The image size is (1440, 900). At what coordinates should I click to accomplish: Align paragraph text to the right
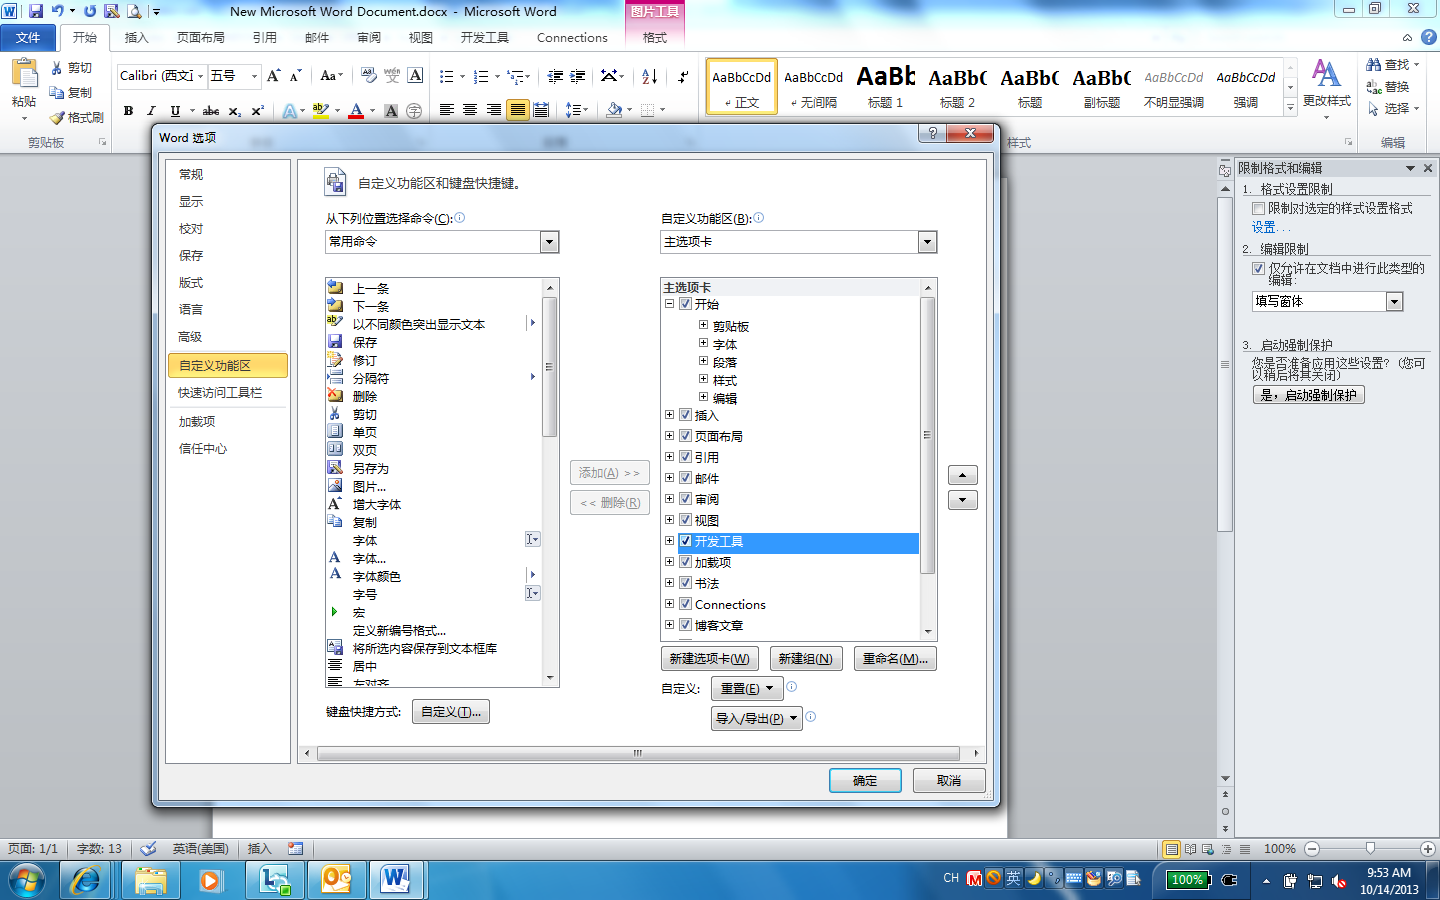pos(494,110)
